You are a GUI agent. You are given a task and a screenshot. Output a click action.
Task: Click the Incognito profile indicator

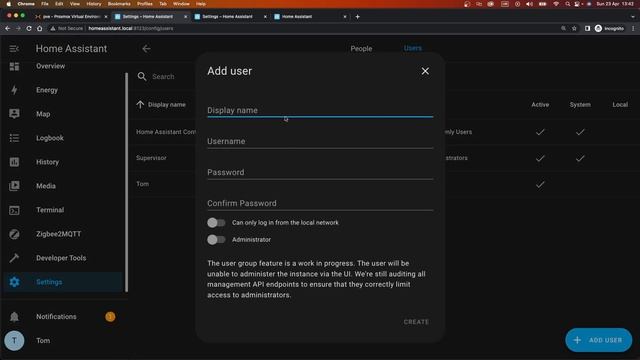[x=609, y=29]
